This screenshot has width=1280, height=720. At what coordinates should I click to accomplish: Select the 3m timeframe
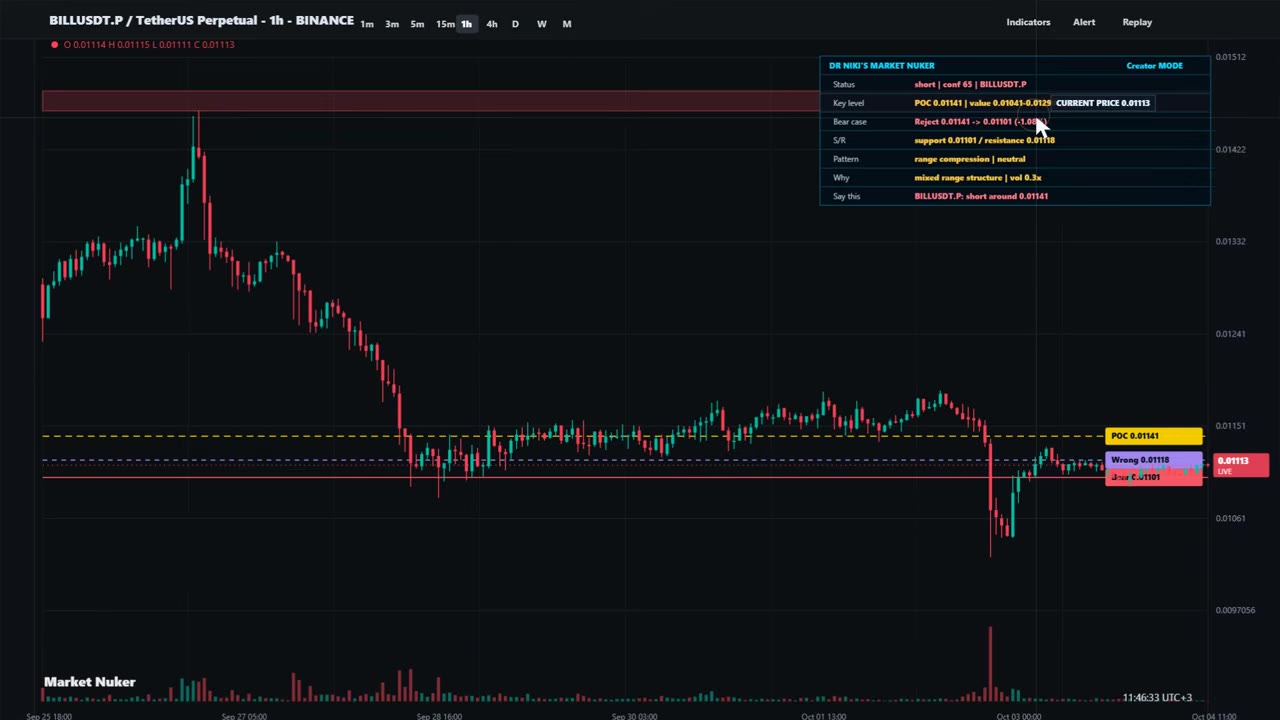[x=392, y=24]
